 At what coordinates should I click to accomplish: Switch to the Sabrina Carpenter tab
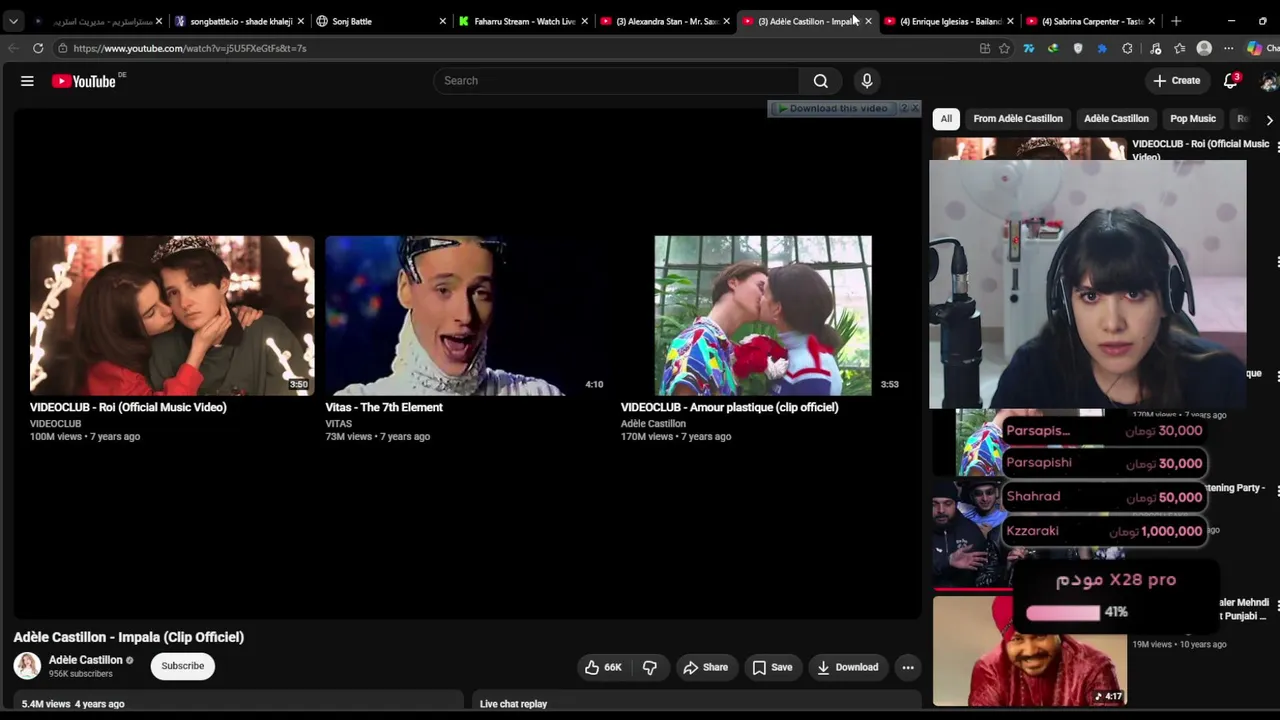tap(1091, 21)
